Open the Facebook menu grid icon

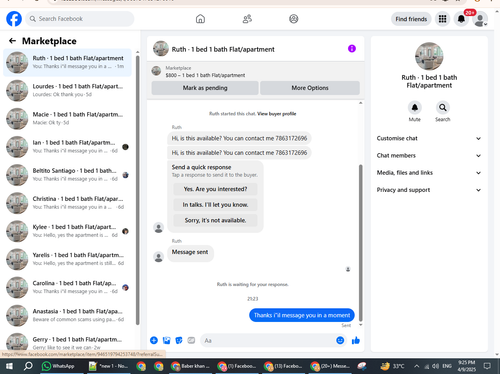442,19
